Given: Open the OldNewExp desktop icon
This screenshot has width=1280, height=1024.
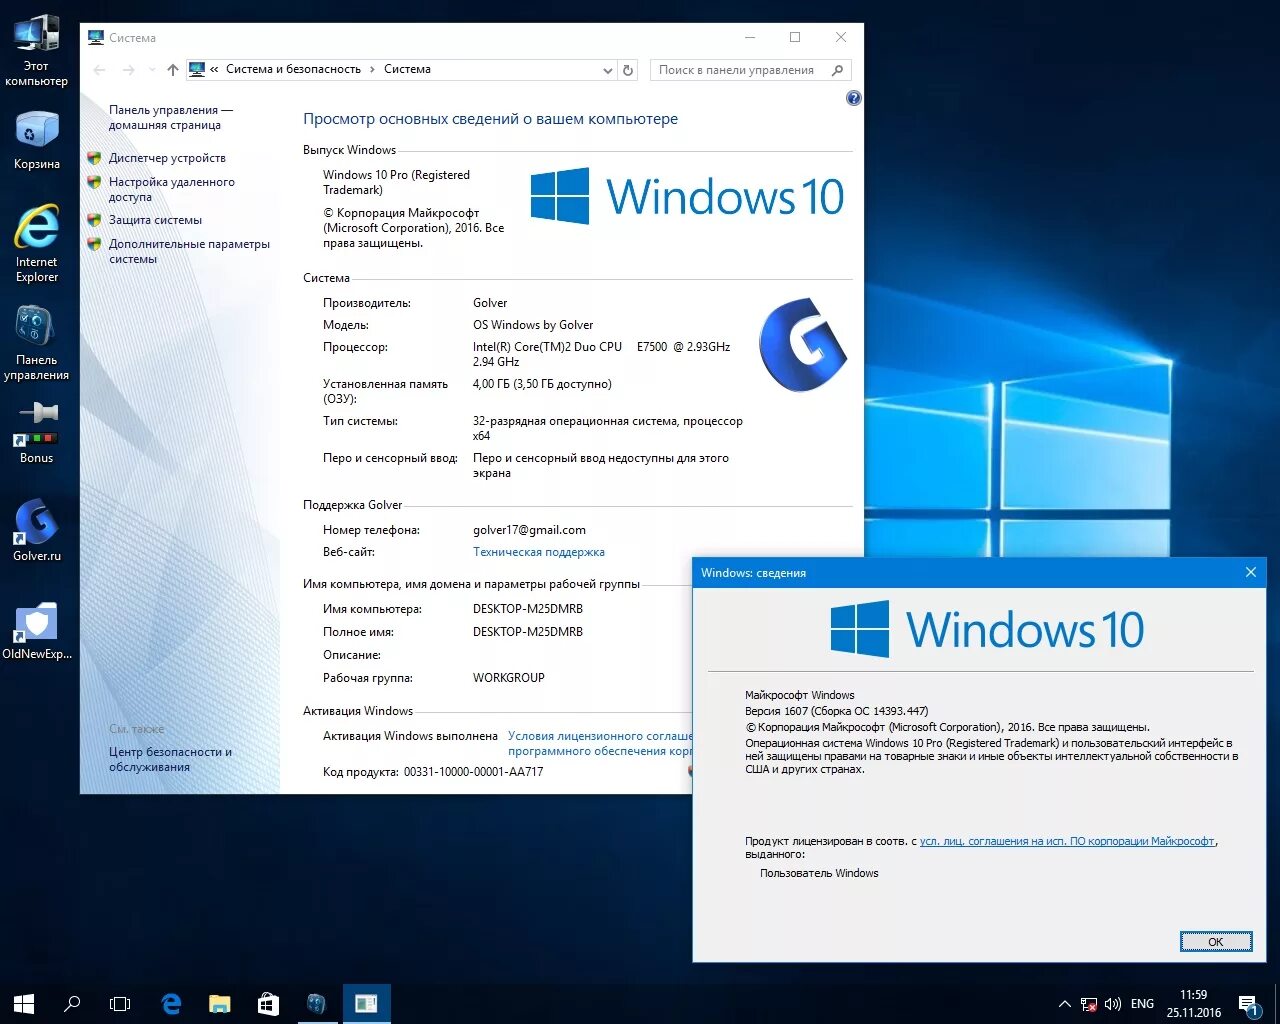Looking at the screenshot, I should 36,622.
